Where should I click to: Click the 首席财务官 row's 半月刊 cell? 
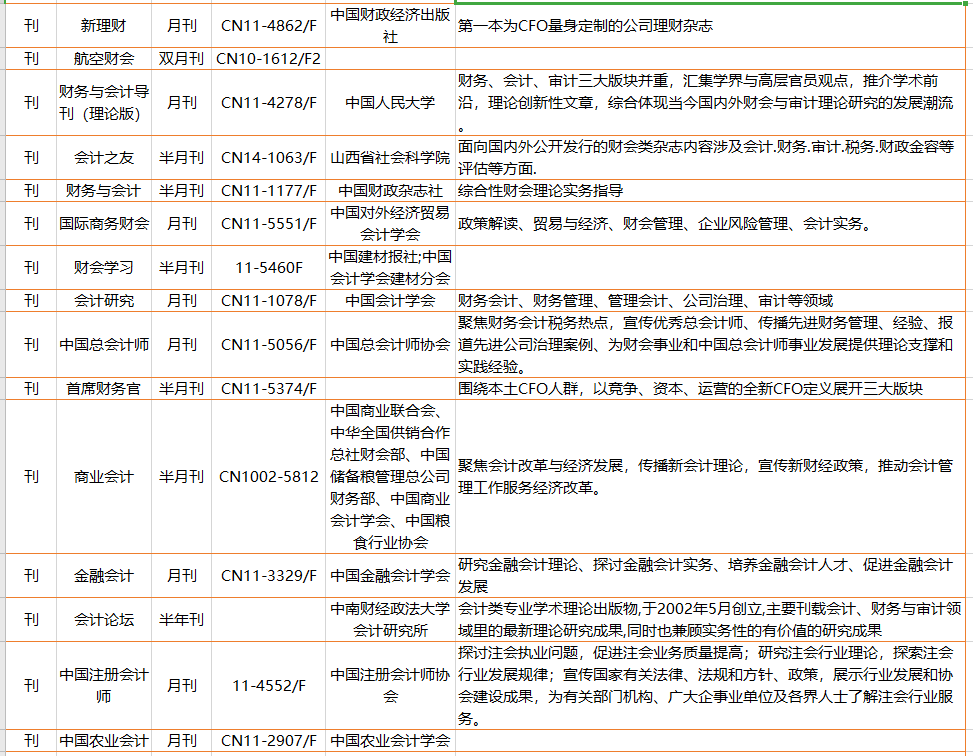(181, 389)
